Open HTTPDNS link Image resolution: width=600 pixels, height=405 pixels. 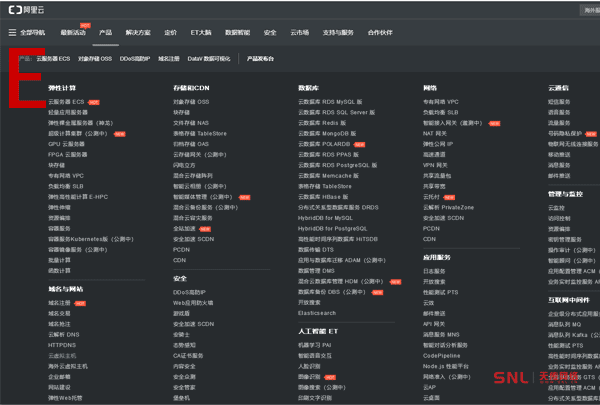pos(62,345)
